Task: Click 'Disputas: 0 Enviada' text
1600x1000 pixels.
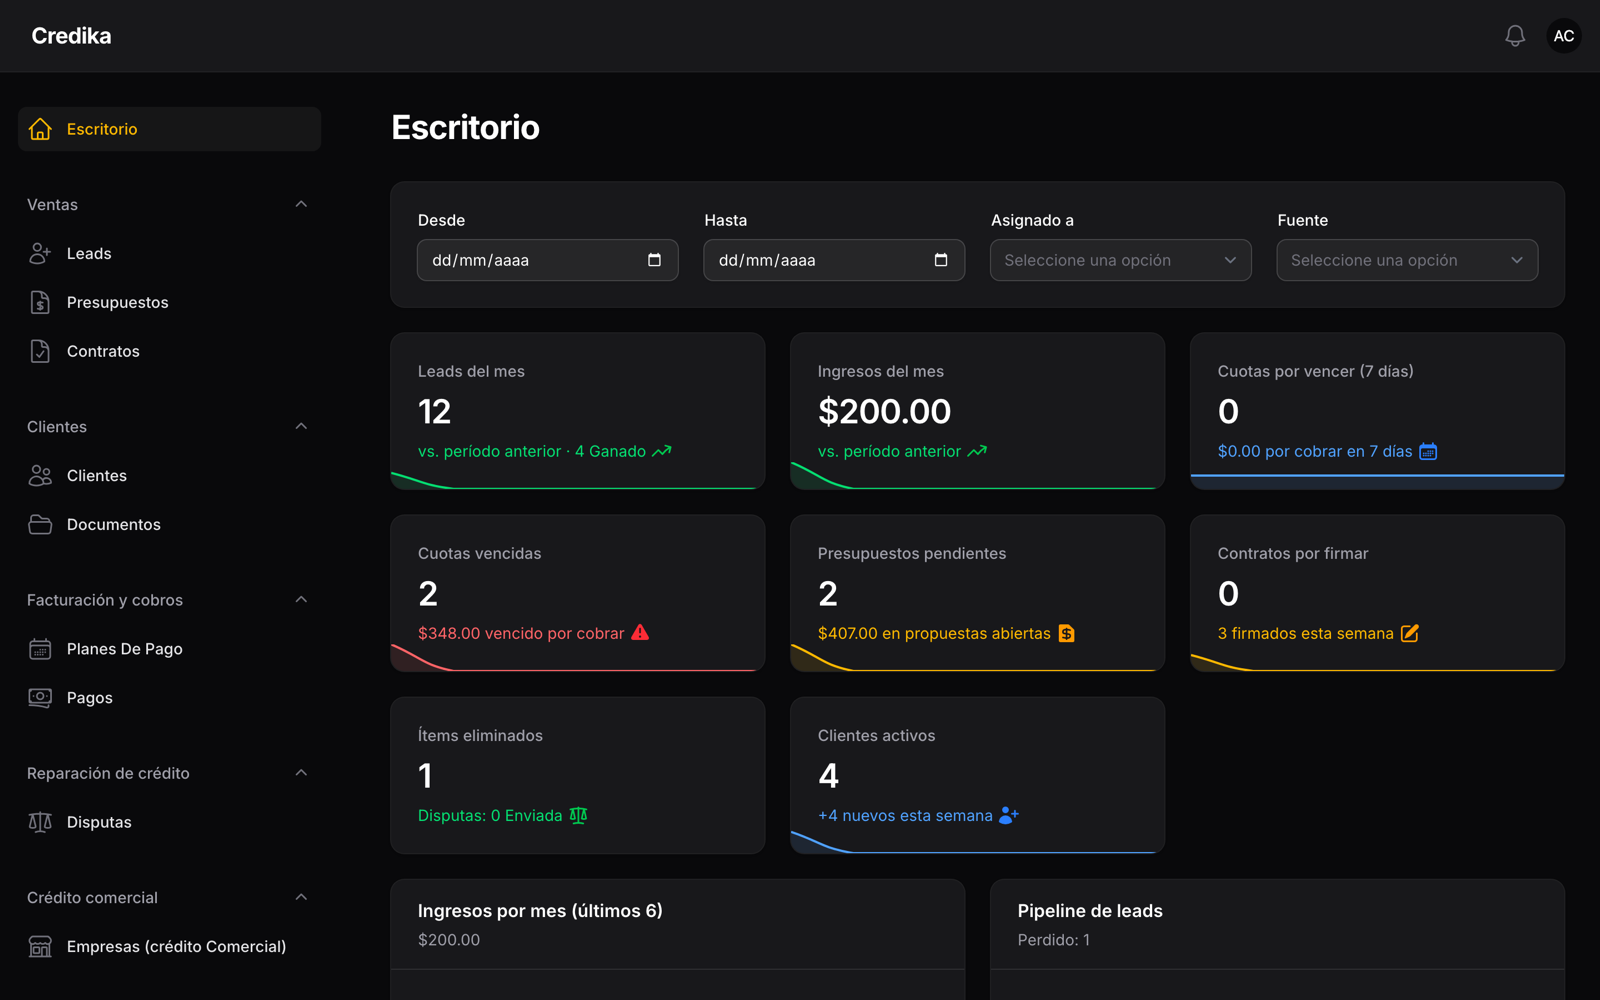Action: click(x=490, y=815)
